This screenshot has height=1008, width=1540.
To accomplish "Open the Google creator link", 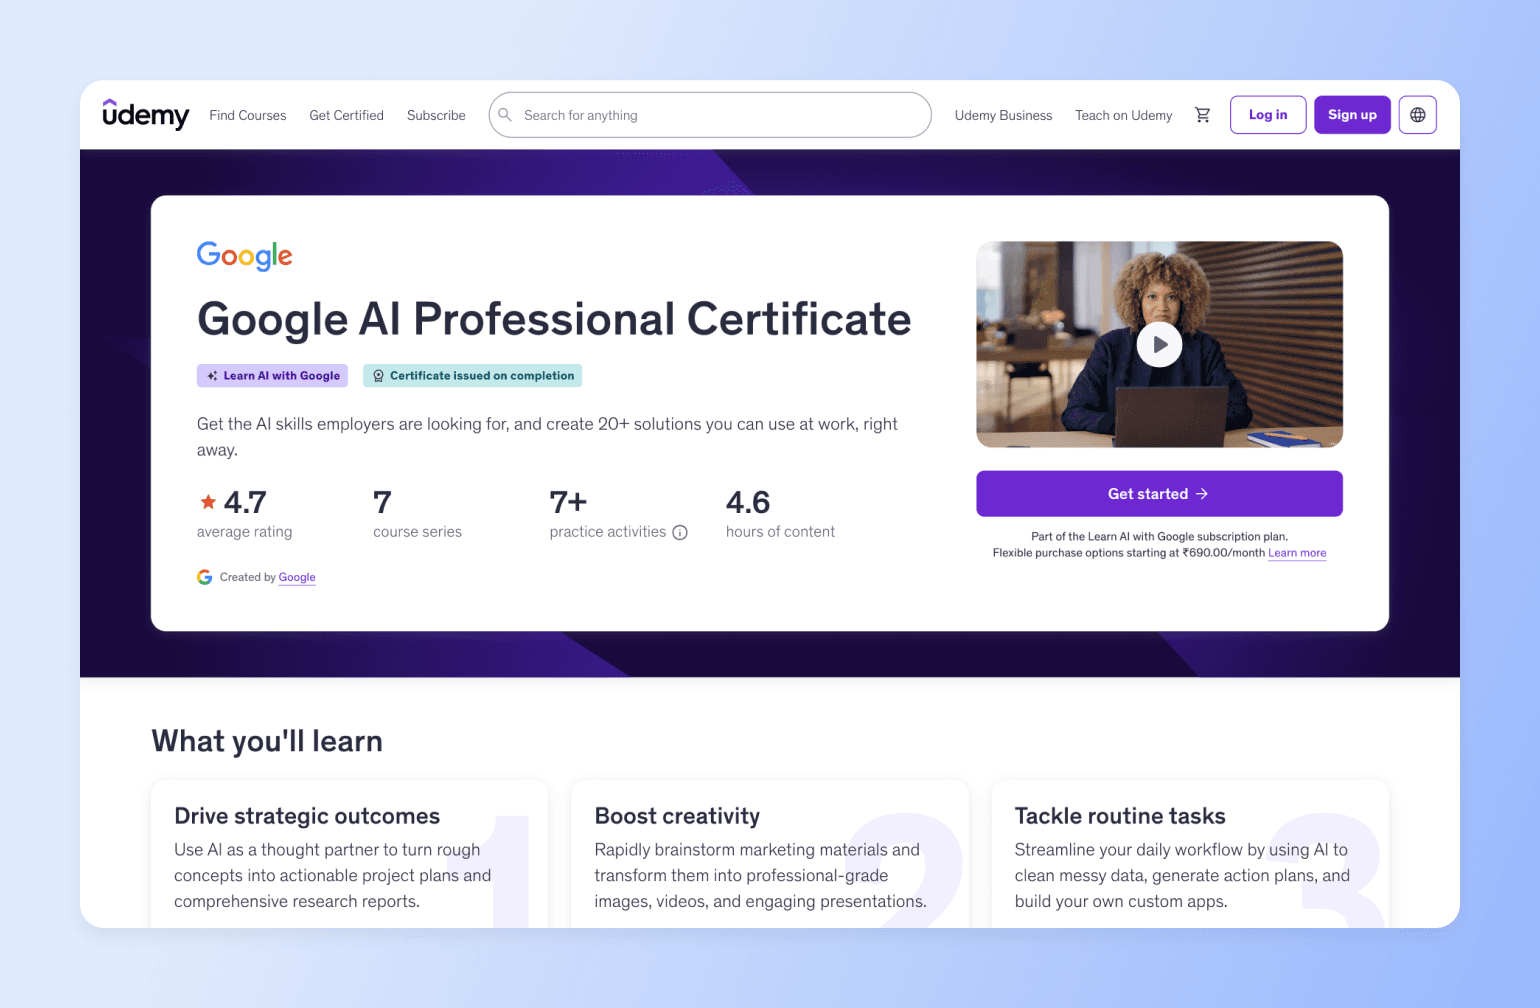I will point(297,577).
